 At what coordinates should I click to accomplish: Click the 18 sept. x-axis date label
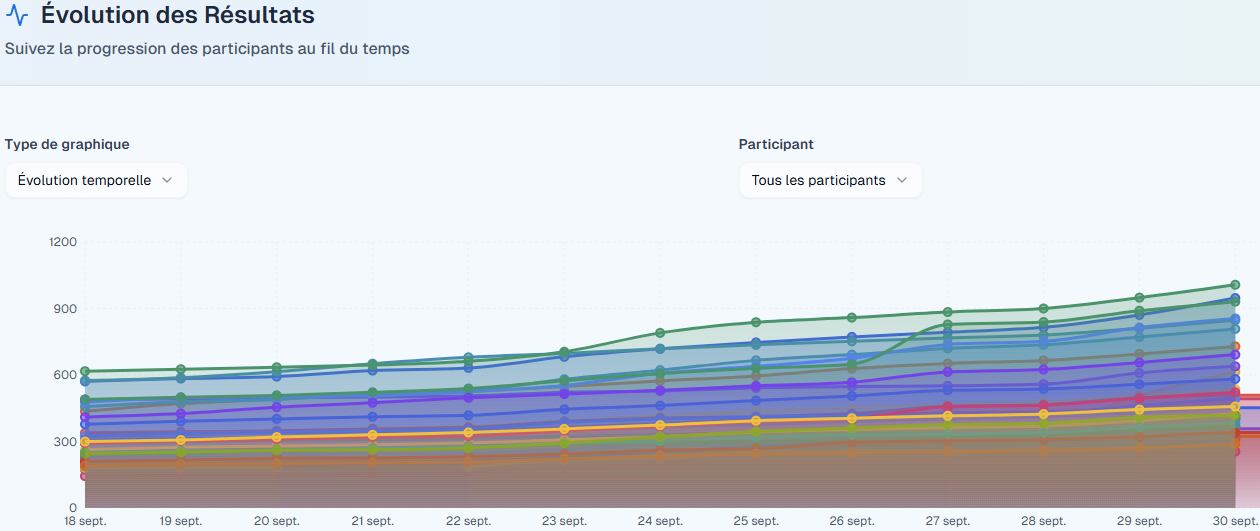[85, 521]
